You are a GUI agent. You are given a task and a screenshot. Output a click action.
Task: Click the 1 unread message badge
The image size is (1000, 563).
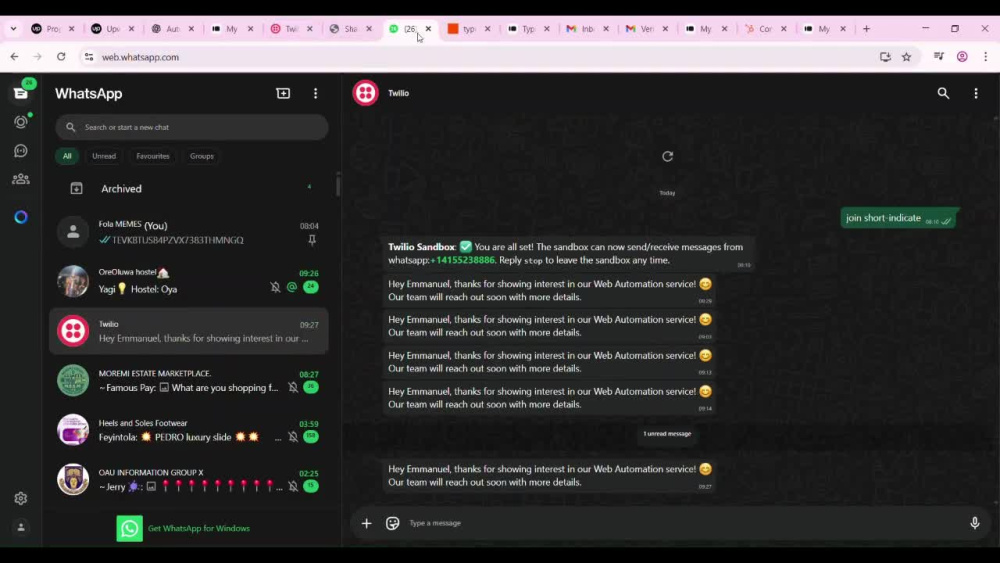667,434
